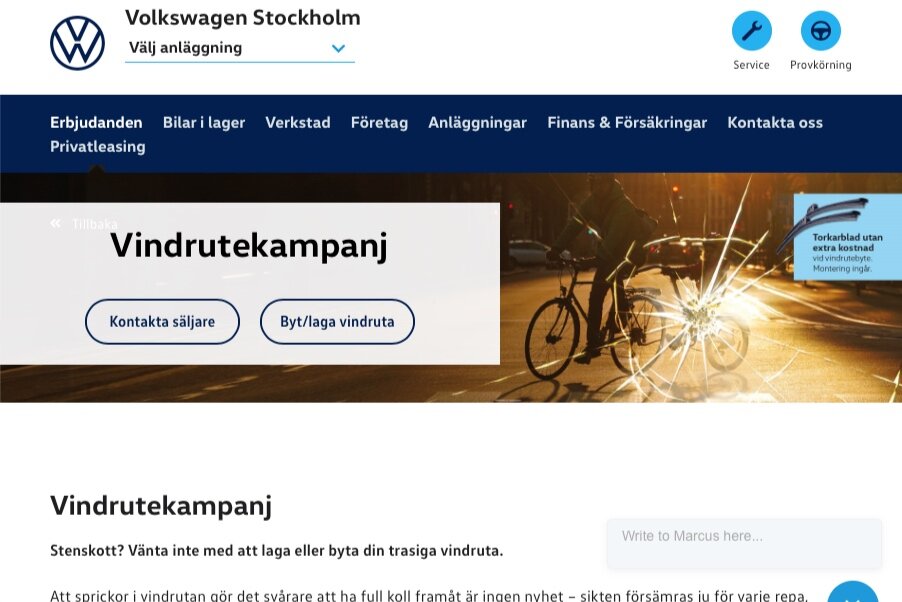Open Provkörning steering wheel icon
The image size is (902, 602).
(820, 31)
